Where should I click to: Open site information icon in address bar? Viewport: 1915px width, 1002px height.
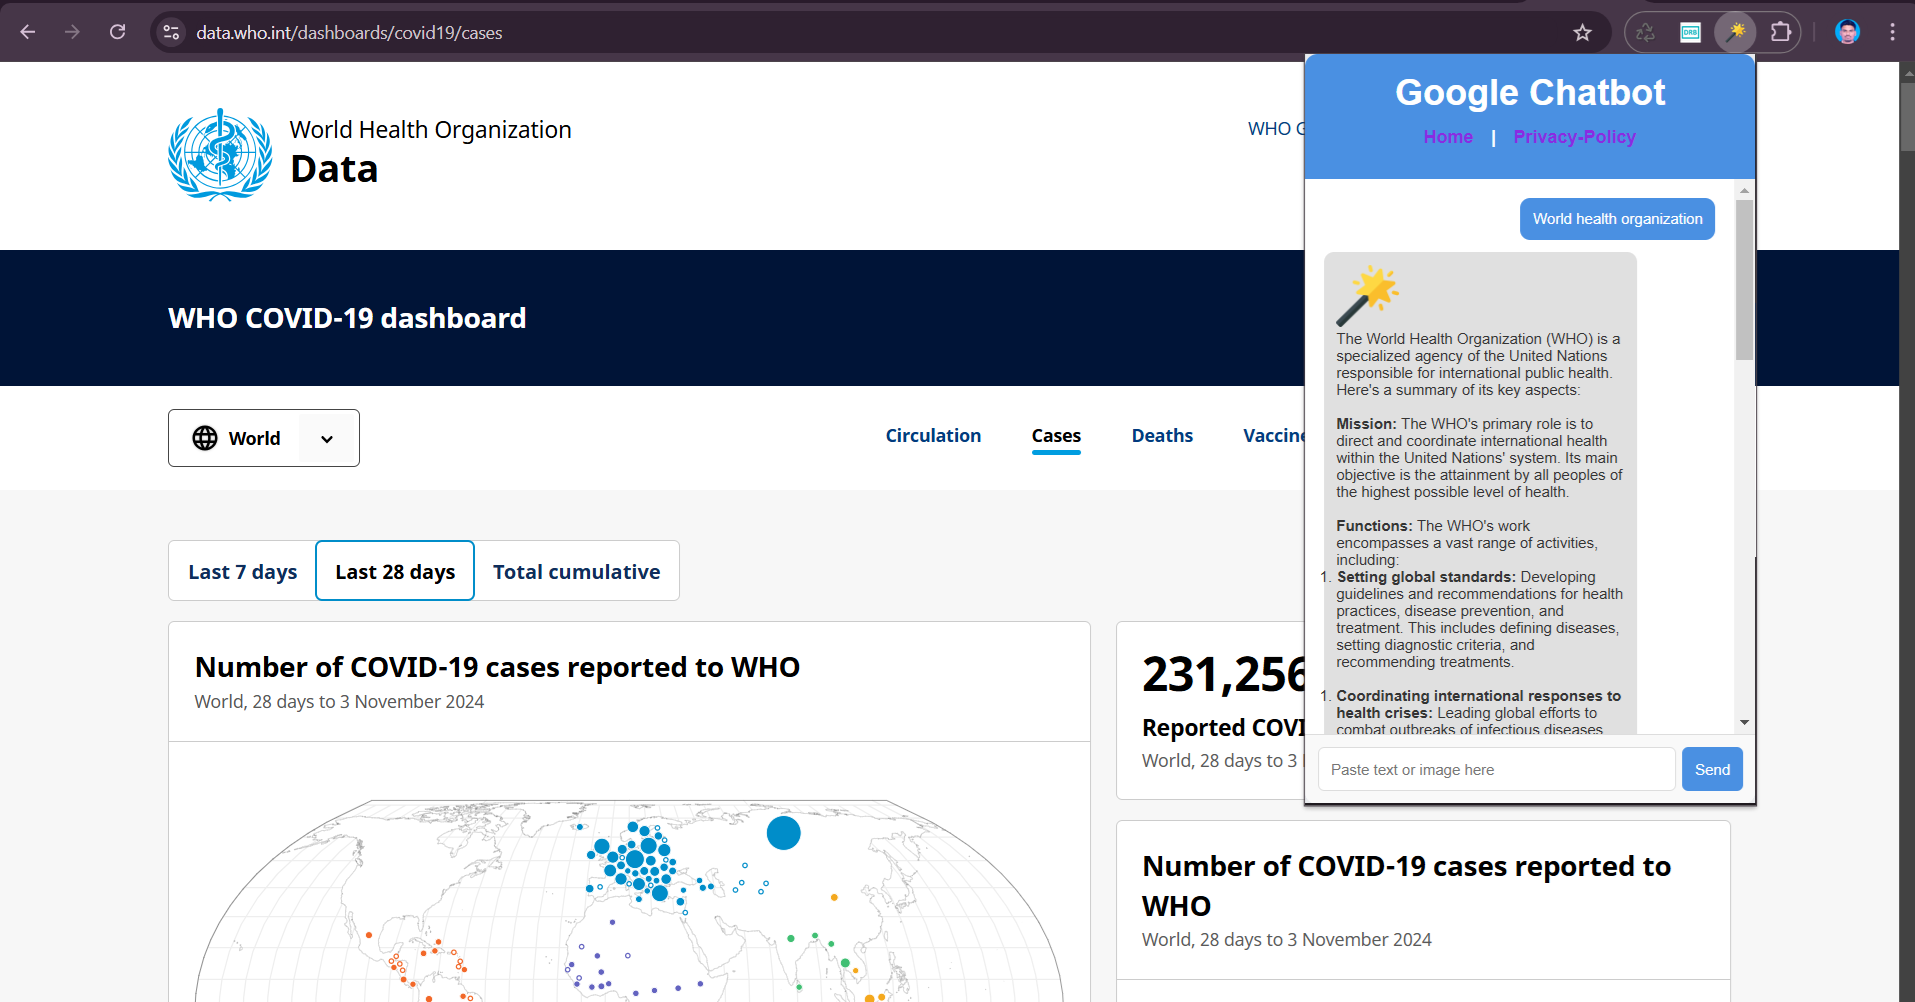172,32
